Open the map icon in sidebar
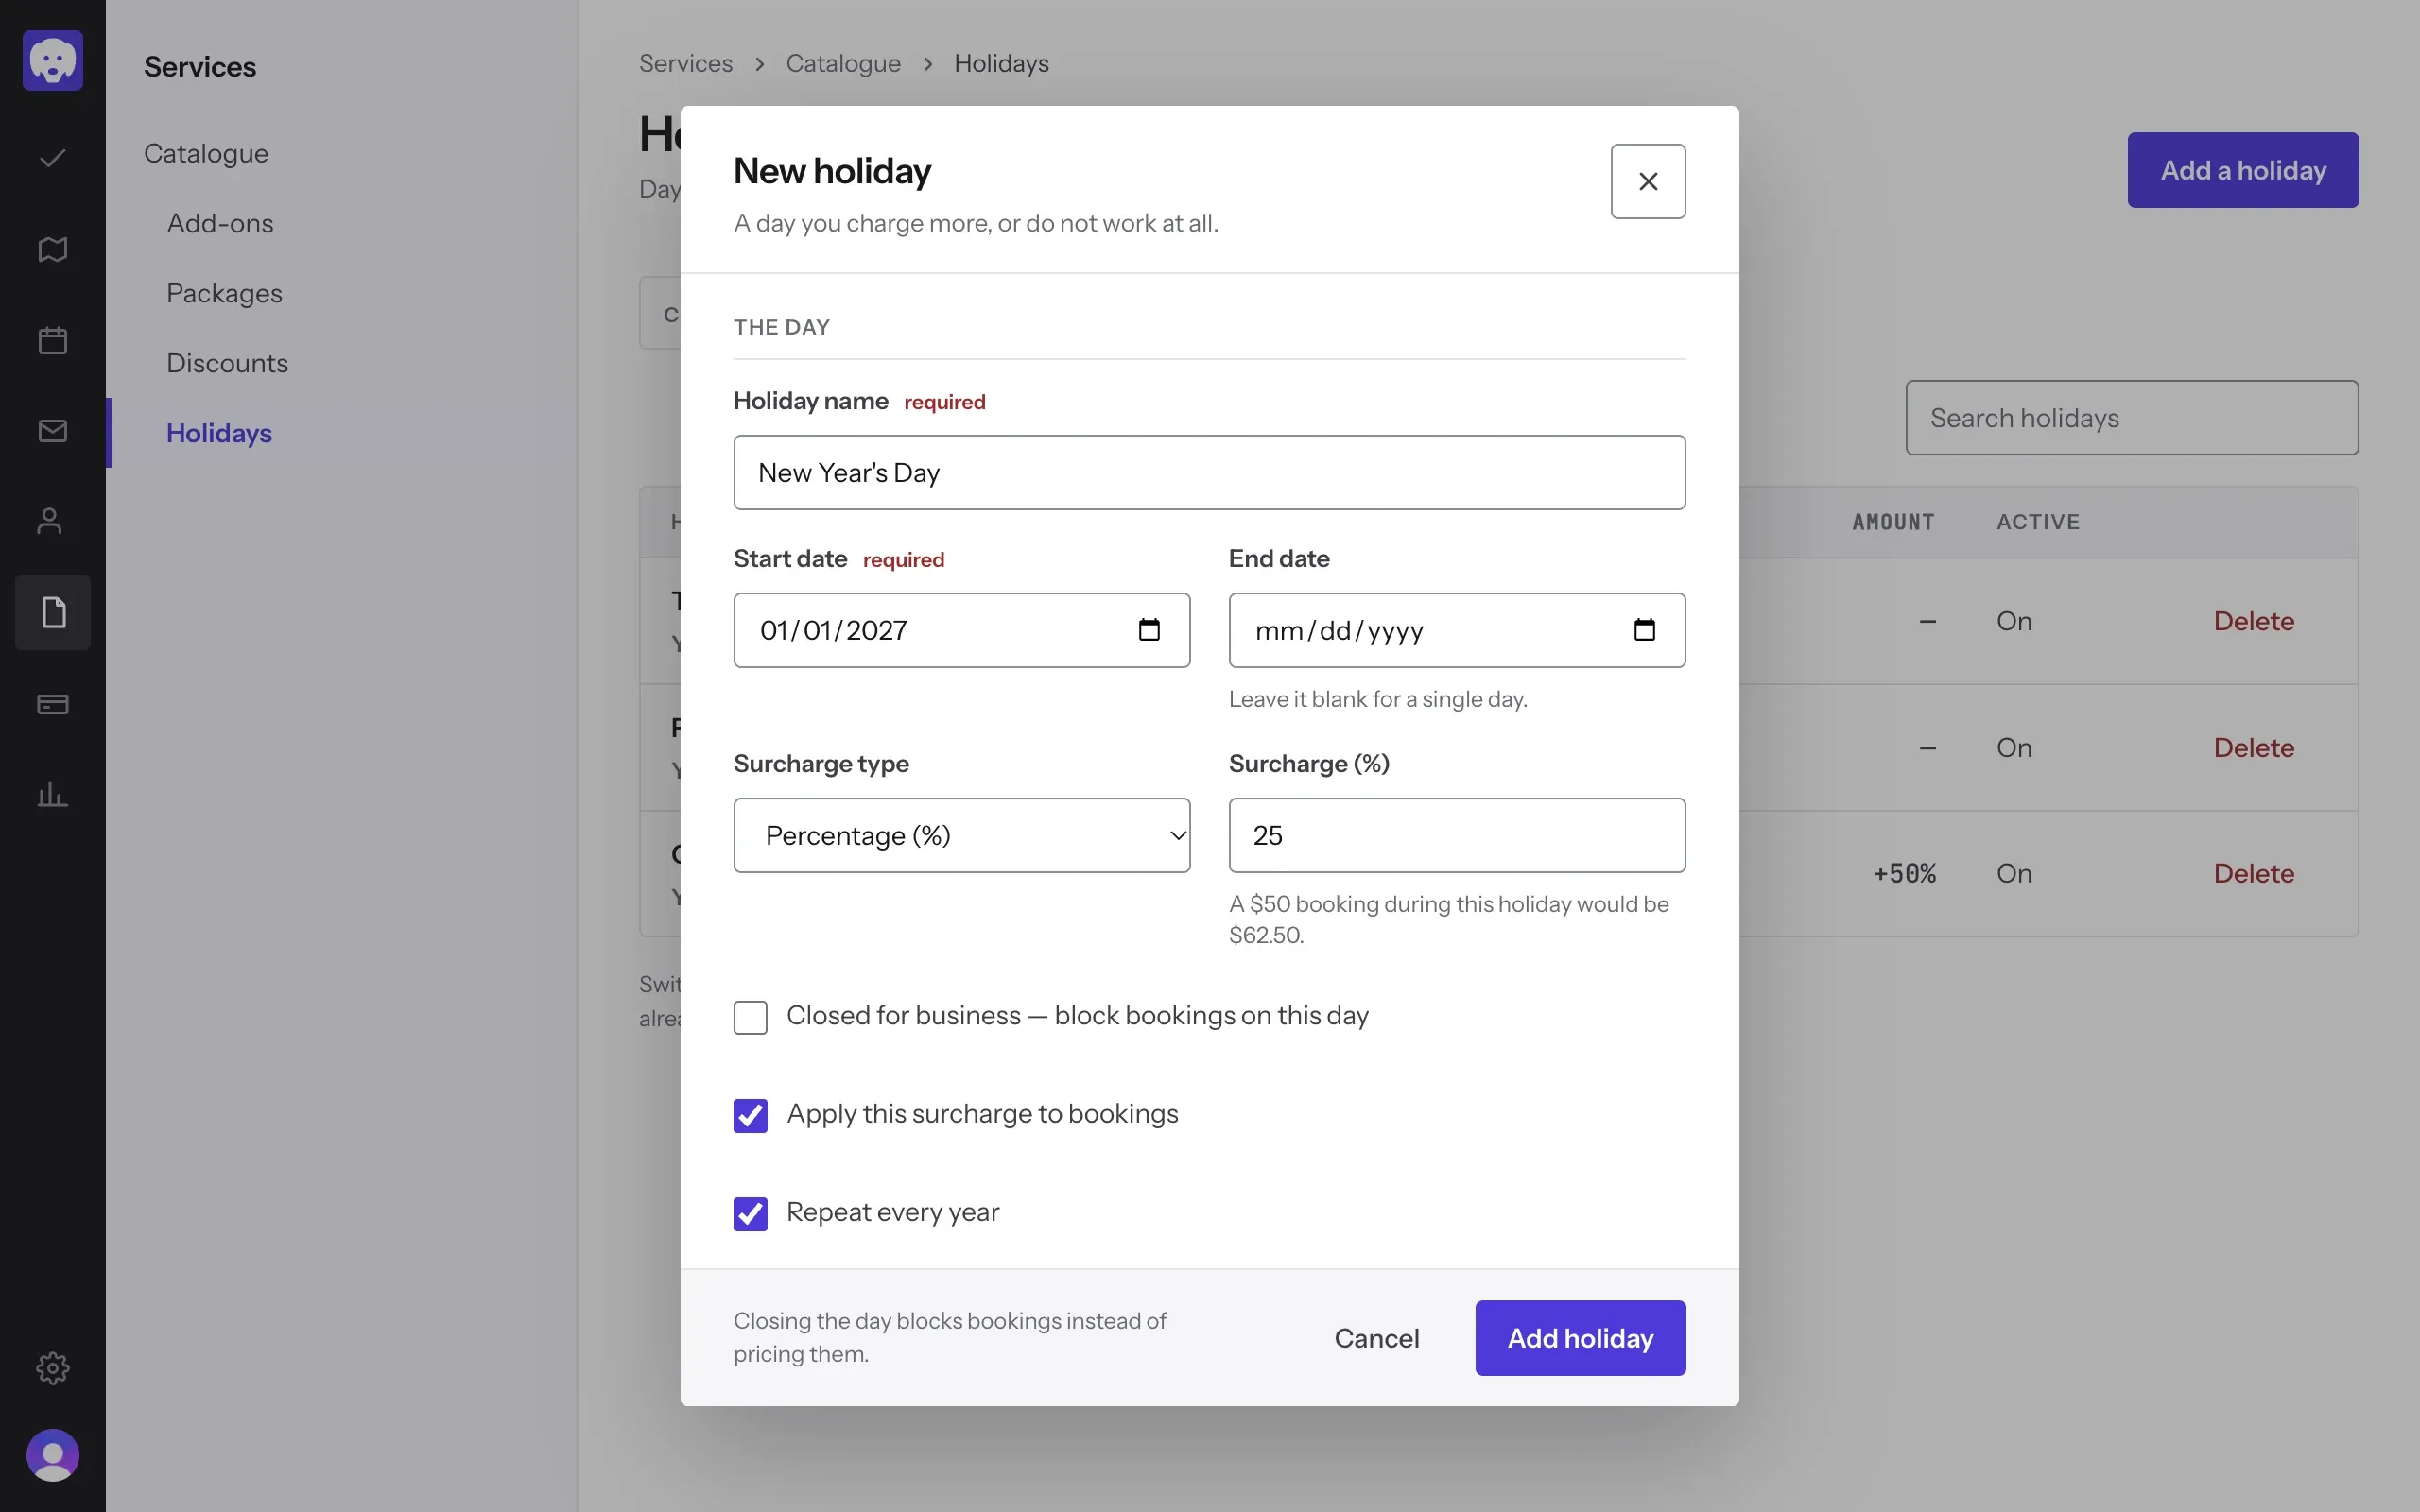This screenshot has height=1512, width=2420. 53,249
